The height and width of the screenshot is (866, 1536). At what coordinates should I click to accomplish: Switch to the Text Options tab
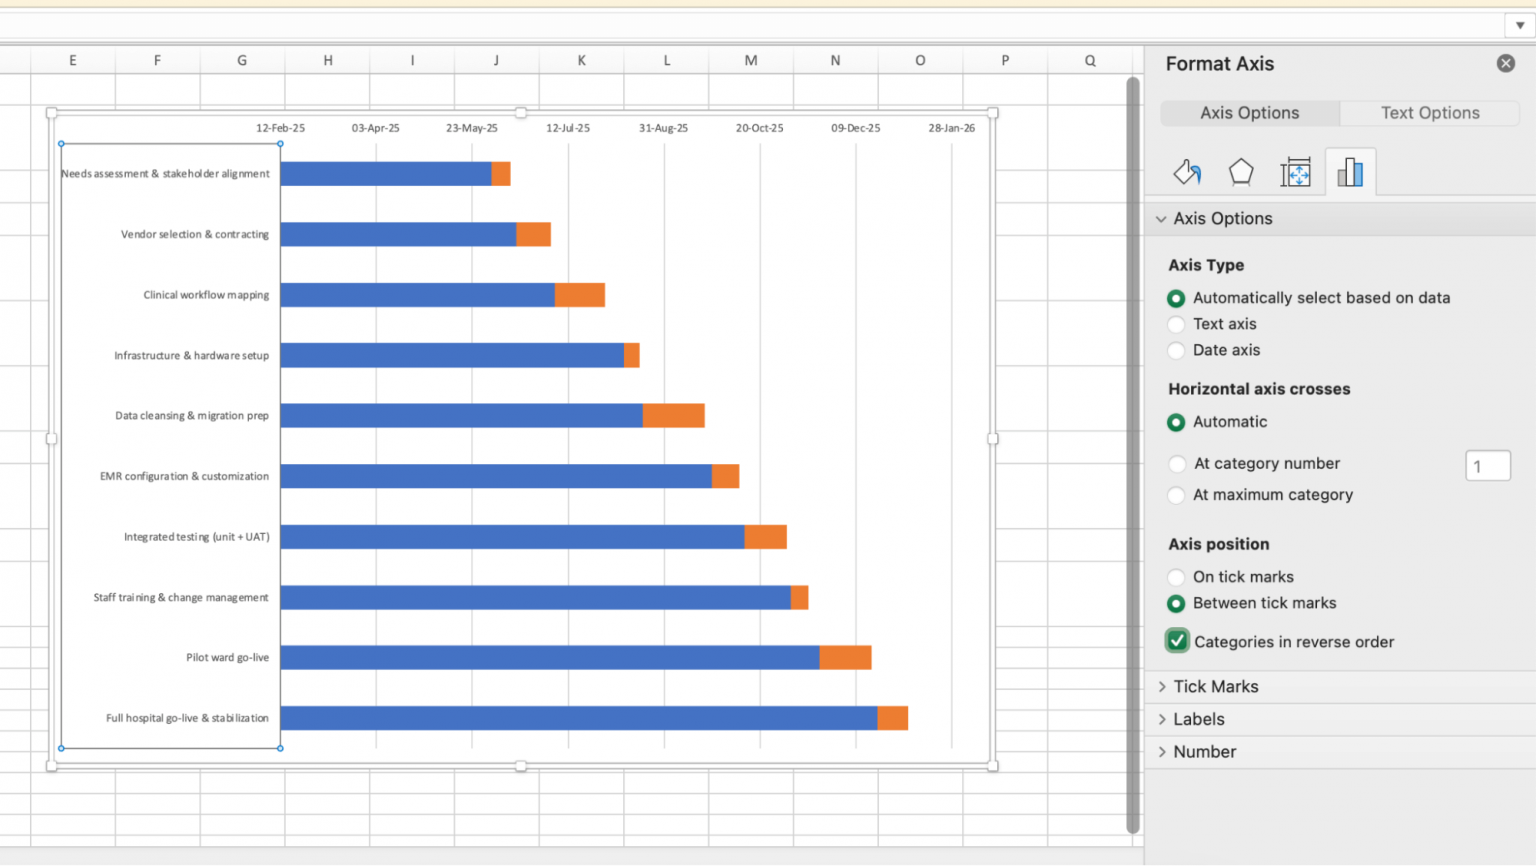[1429, 112]
